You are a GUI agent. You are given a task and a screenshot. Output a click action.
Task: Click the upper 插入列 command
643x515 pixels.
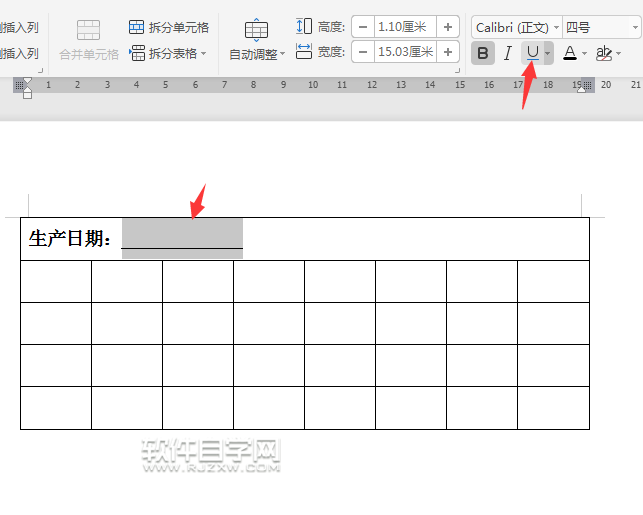(x=19, y=27)
